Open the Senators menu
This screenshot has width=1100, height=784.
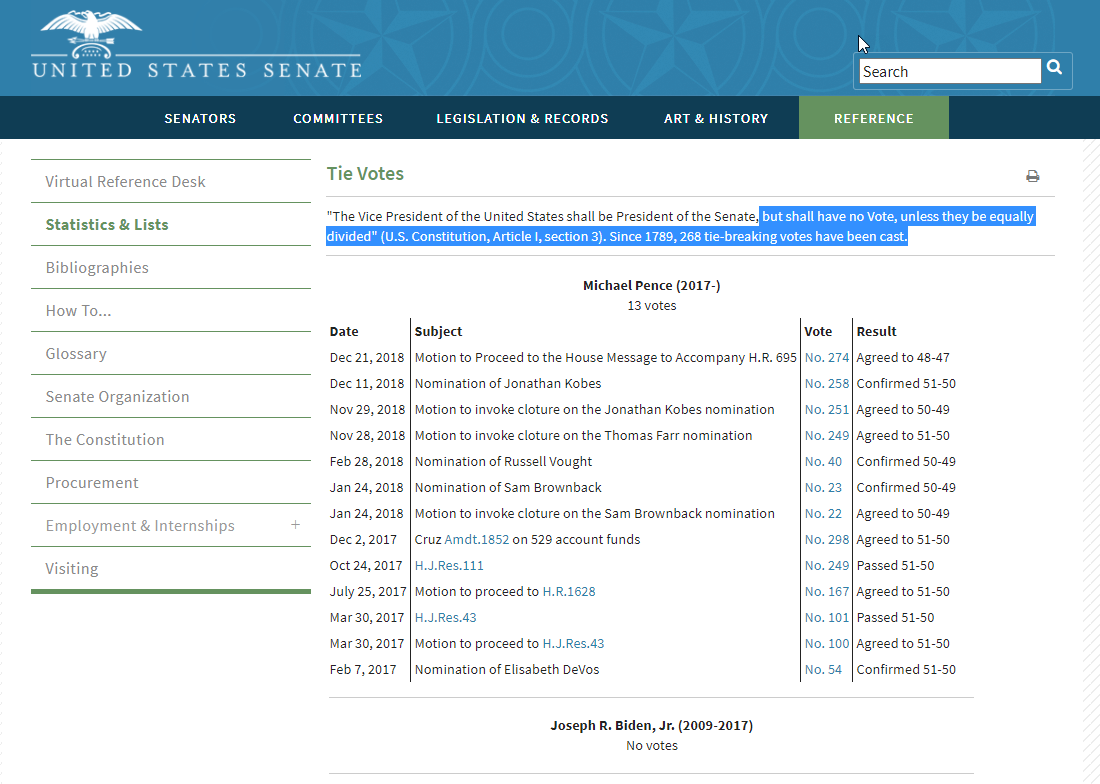200,119
